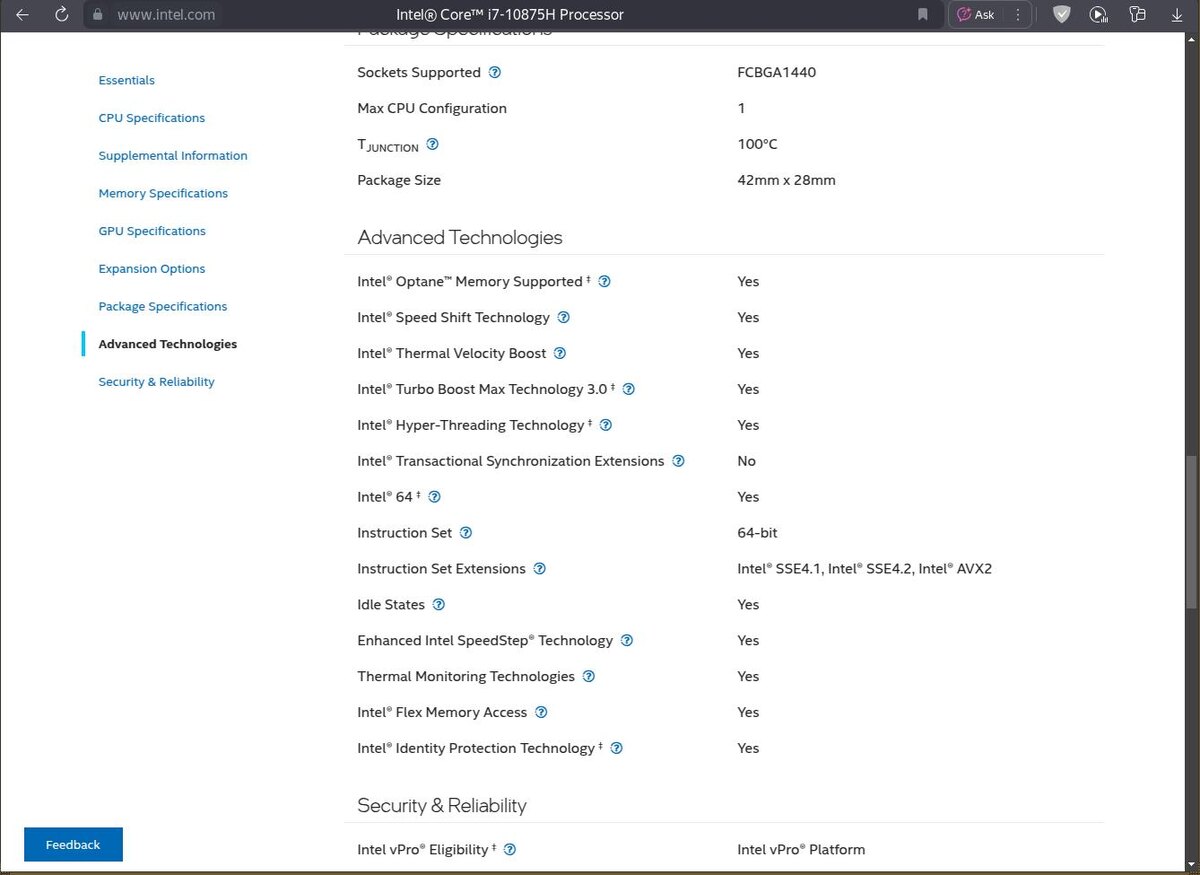
Task: Click the www.intel.com address field
Action: tap(165, 15)
